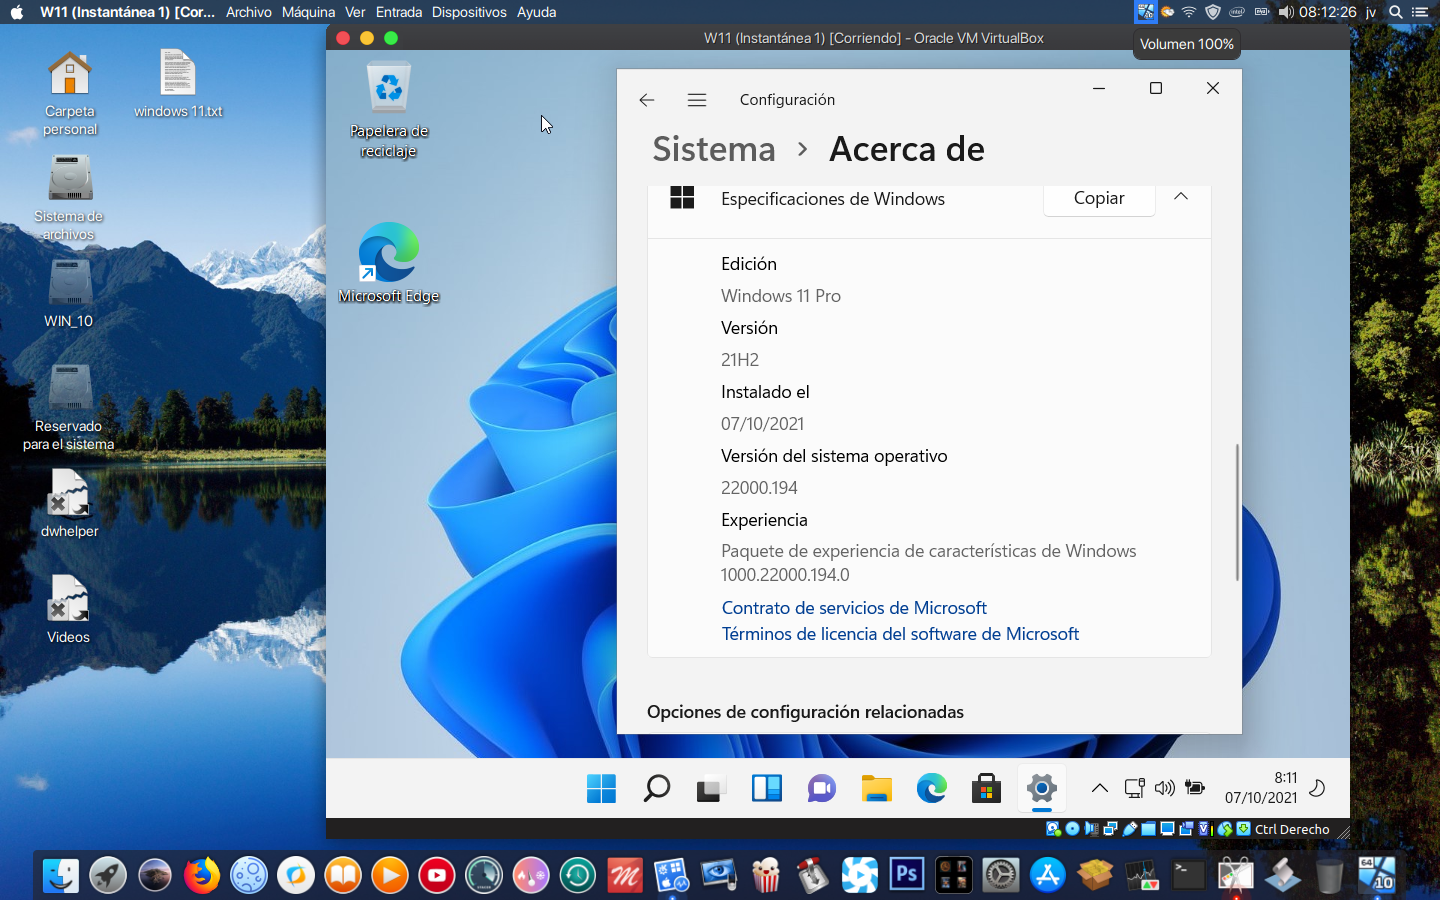Open the Ayuda menu

pyautogui.click(x=536, y=12)
